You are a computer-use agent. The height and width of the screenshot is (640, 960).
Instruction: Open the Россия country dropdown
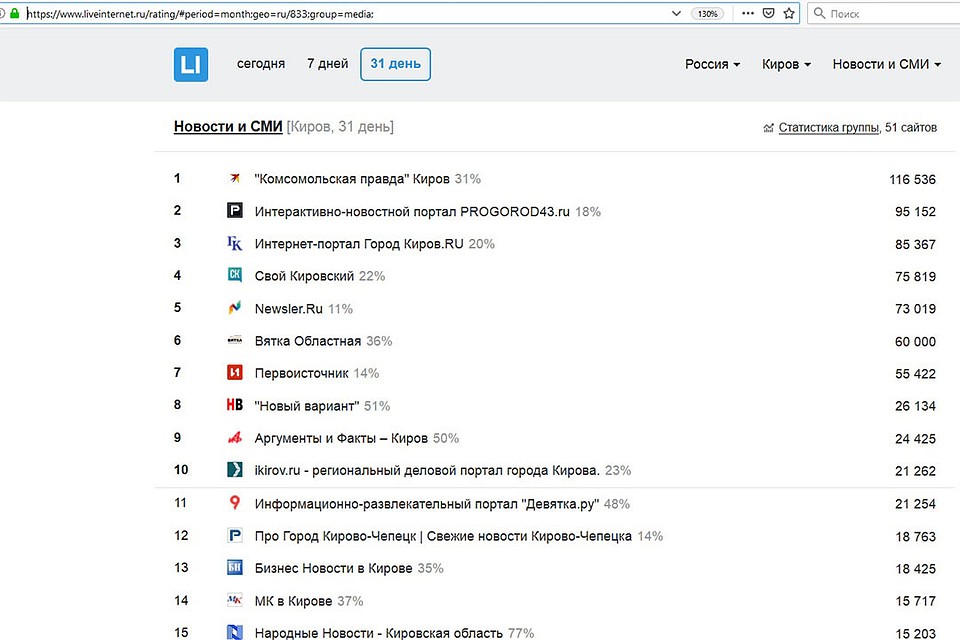click(712, 64)
